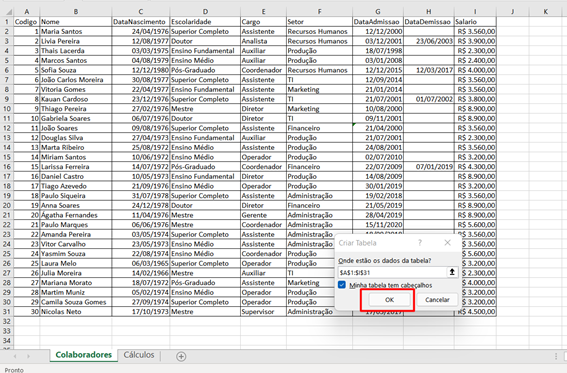567x373 pixels.
Task: Select the 'Thais Lacerda' name cell
Action: (x=76, y=51)
